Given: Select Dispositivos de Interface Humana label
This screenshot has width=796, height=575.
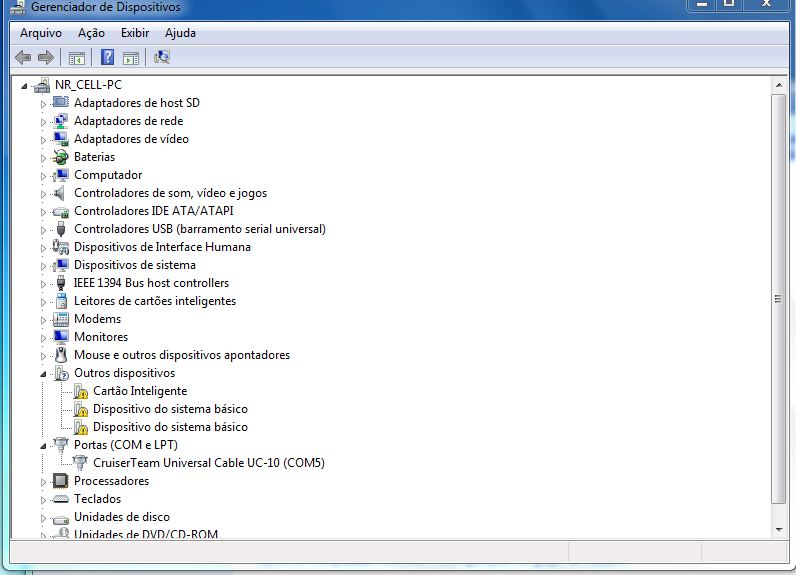Looking at the screenshot, I should click(x=162, y=247).
